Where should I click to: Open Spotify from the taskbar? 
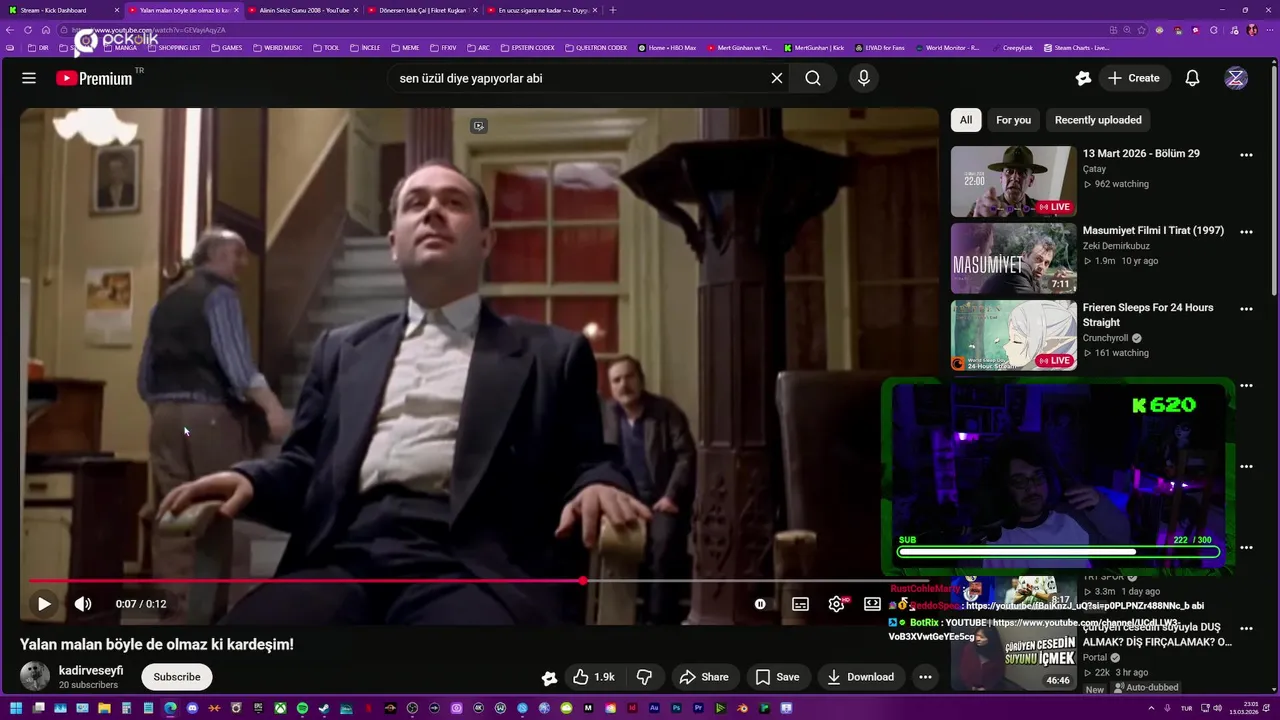point(302,708)
